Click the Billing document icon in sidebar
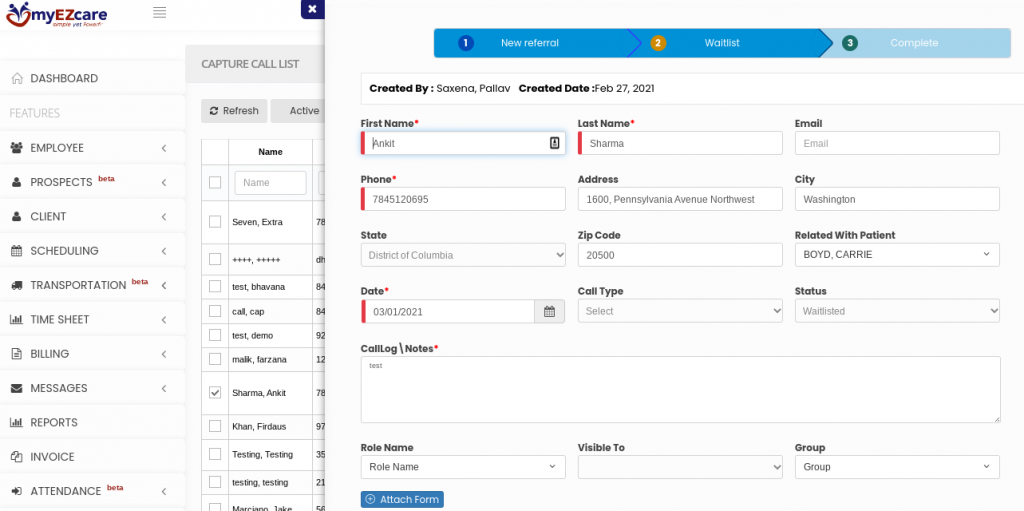The width and height of the screenshot is (1024, 511). pyautogui.click(x=16, y=354)
